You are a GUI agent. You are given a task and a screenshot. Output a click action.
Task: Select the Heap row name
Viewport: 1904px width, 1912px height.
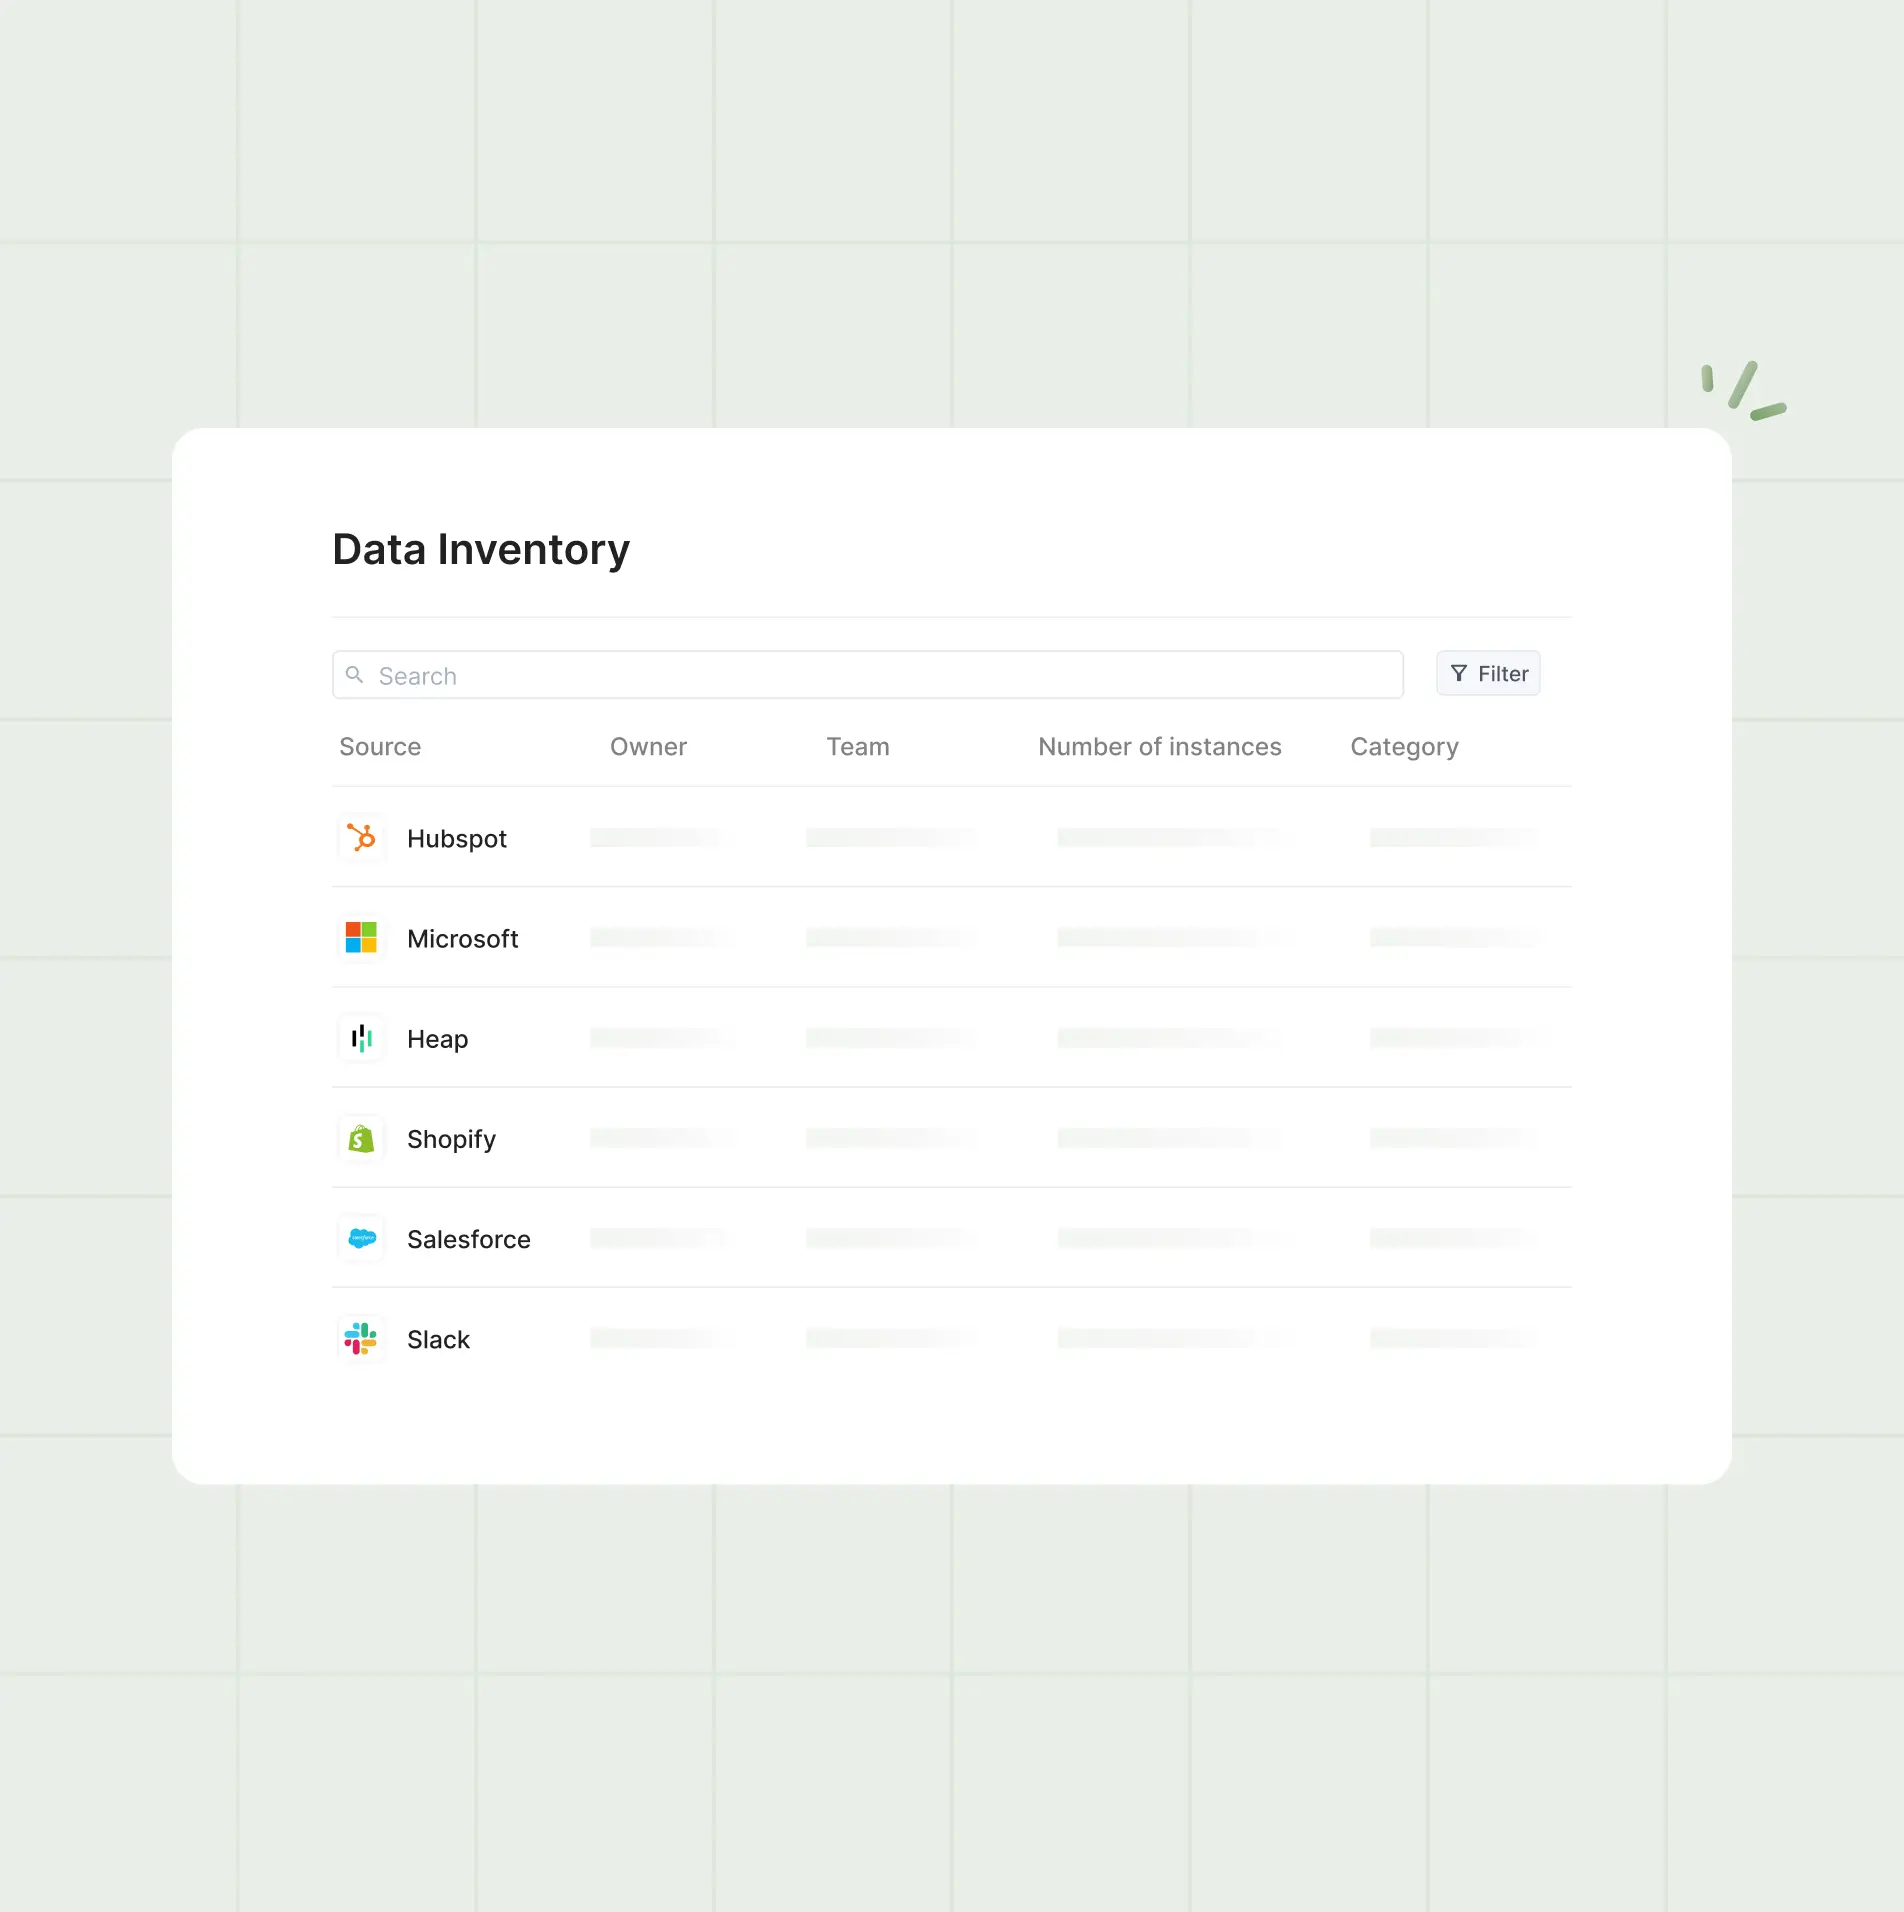(438, 1040)
